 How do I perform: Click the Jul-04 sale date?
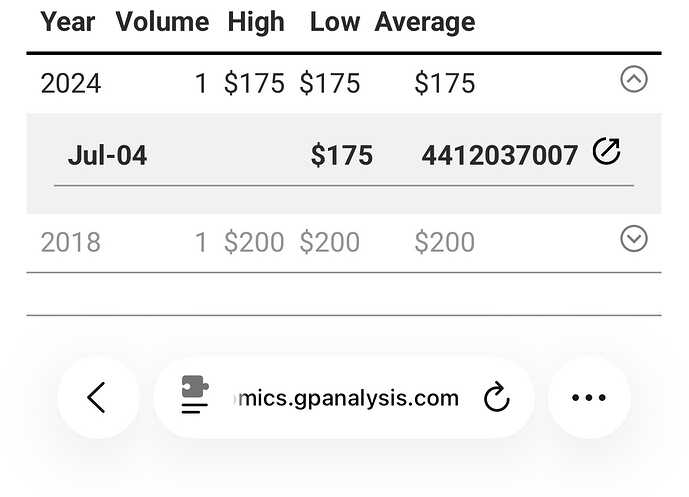107,155
